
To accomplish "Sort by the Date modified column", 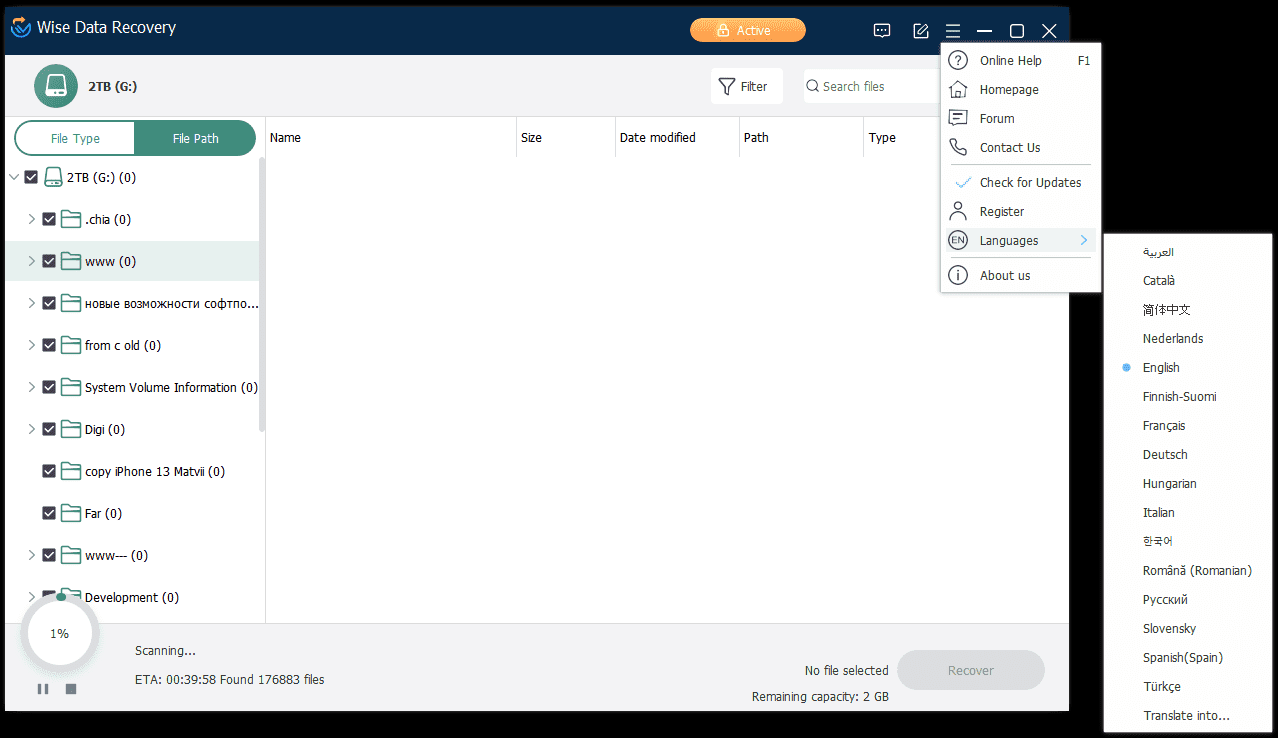I will 677,138.
